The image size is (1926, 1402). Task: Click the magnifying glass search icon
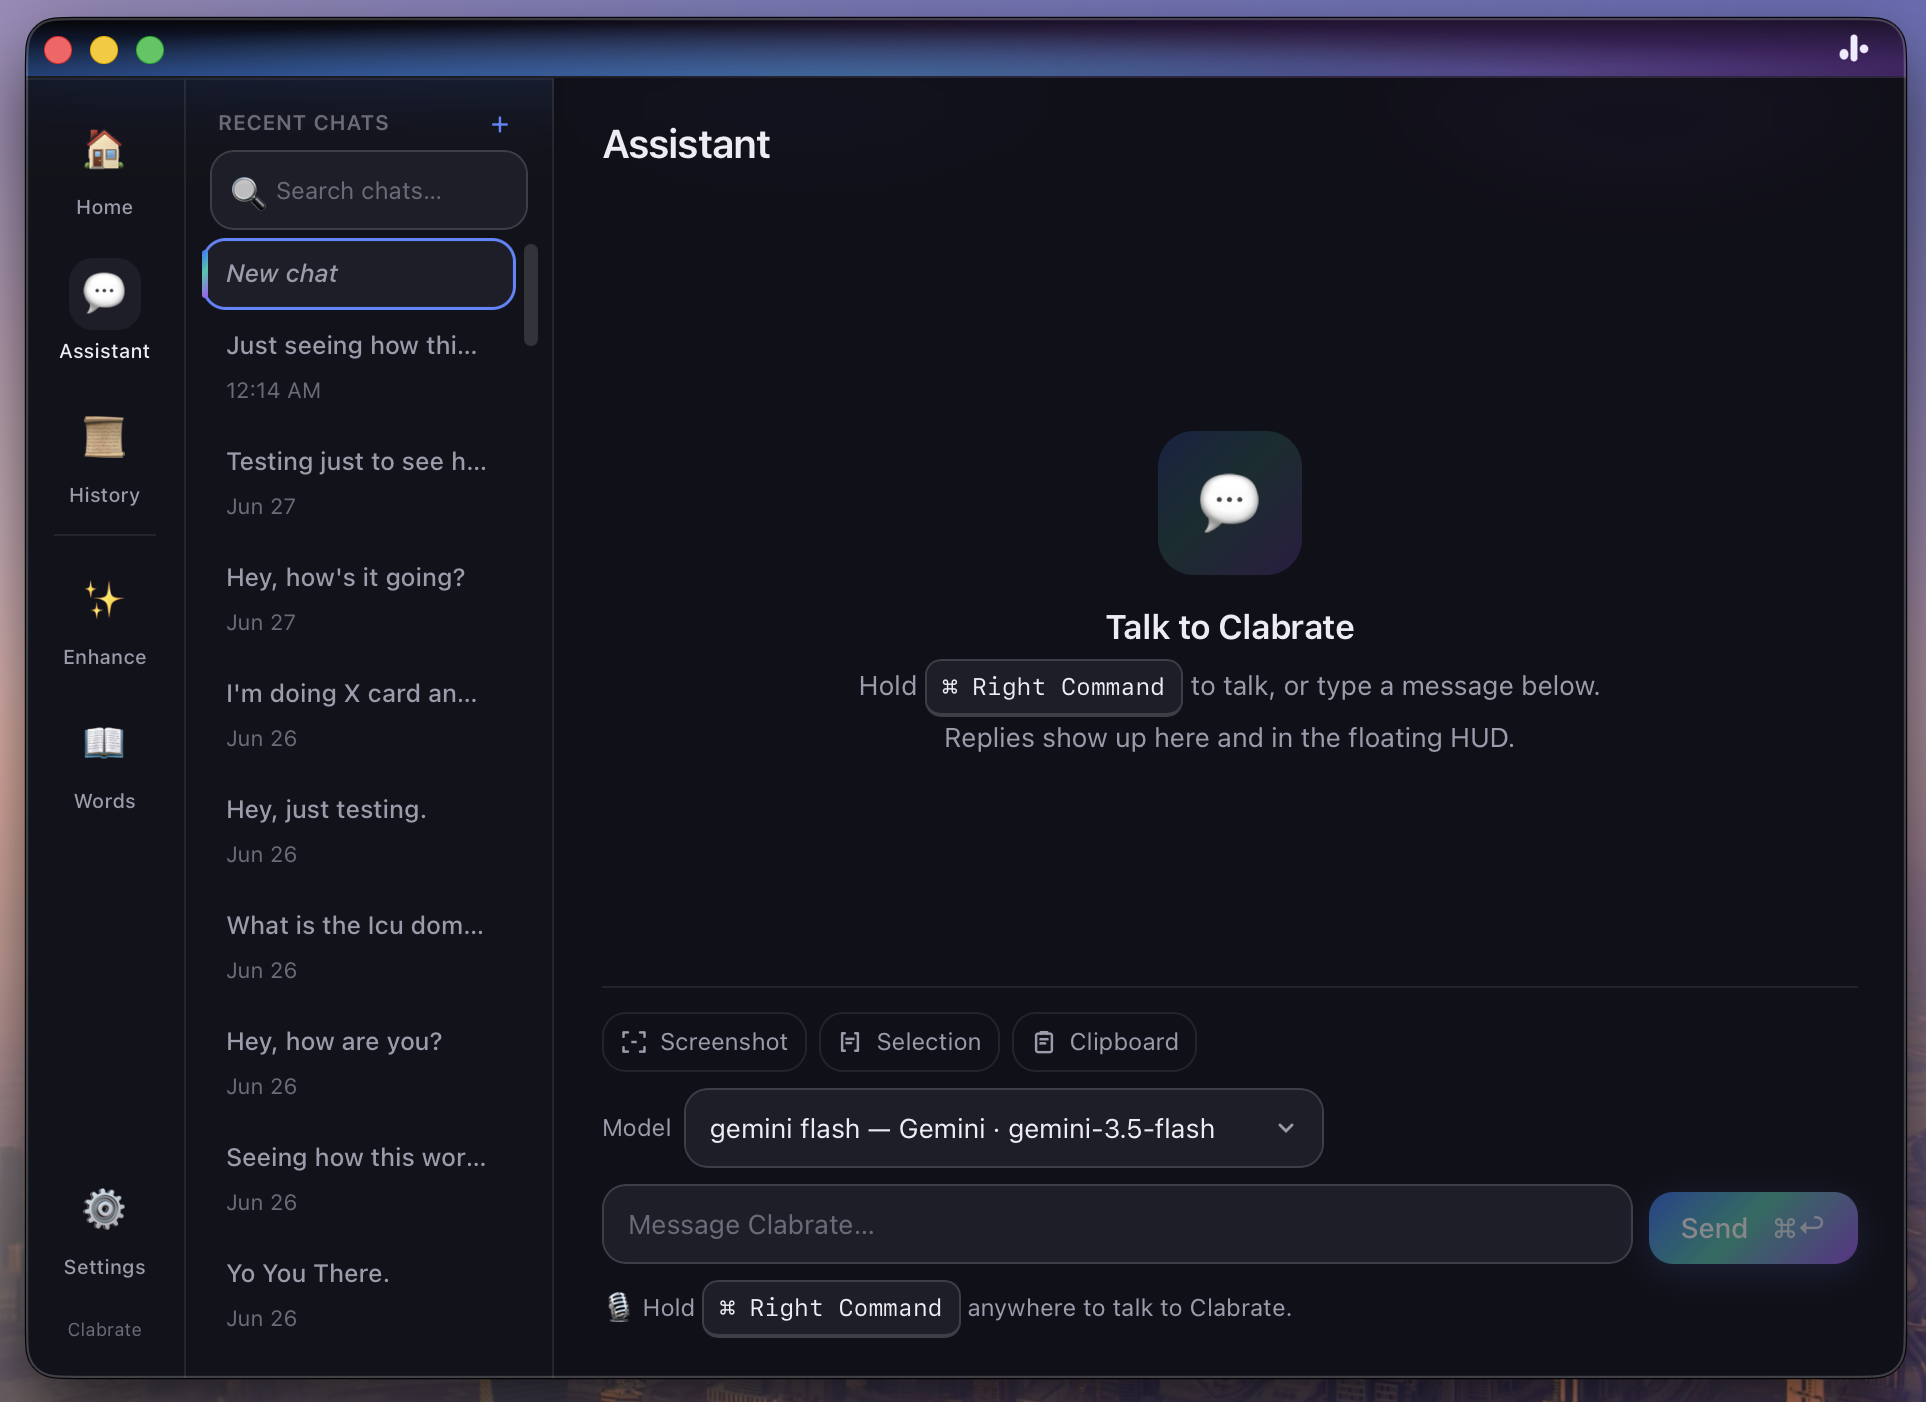coord(247,191)
